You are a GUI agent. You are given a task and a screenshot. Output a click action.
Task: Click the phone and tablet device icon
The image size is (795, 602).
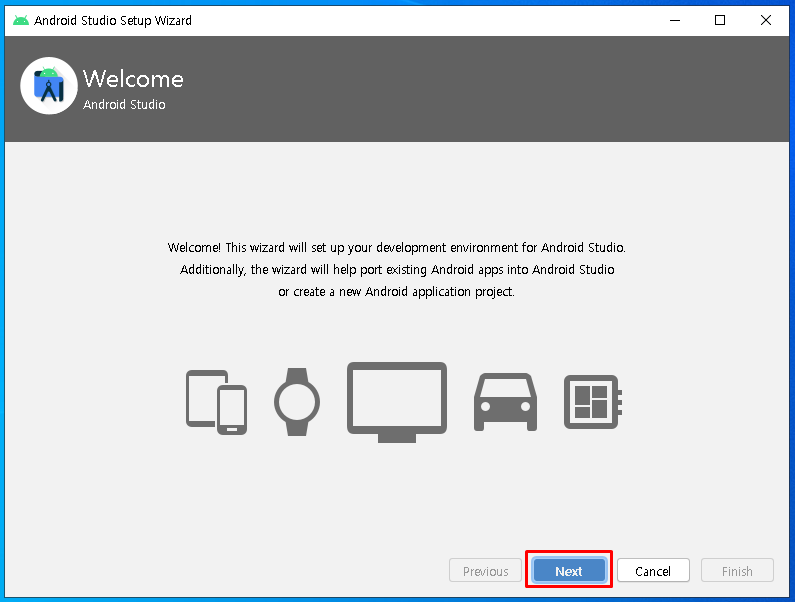(216, 402)
